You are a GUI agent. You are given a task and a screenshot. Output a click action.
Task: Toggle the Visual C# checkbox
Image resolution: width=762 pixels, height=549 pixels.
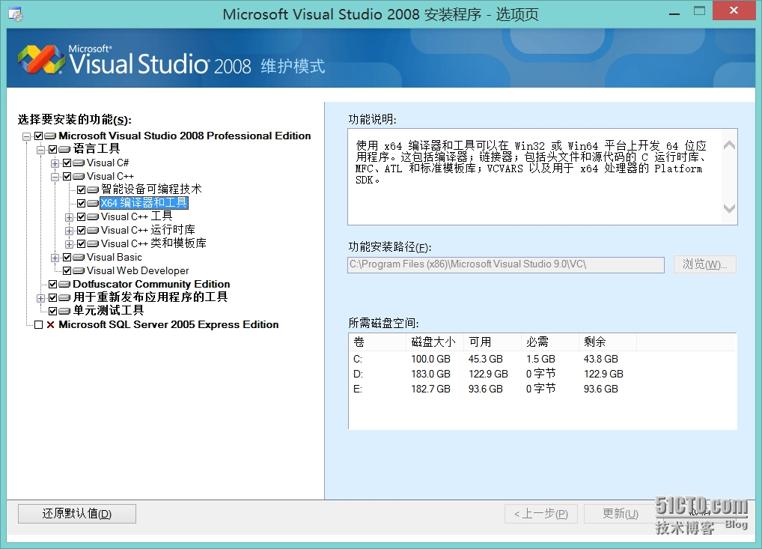[67, 163]
